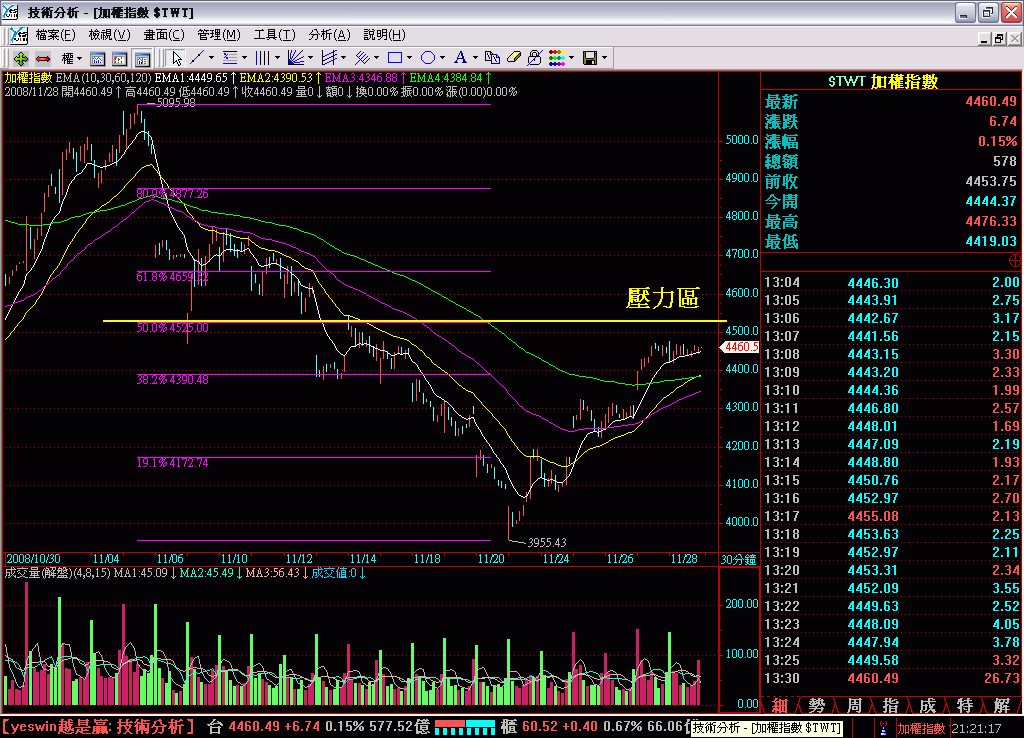Select the 13:17 tick row showing 4455.08
This screenshot has height=738, width=1024.
[x=891, y=516]
